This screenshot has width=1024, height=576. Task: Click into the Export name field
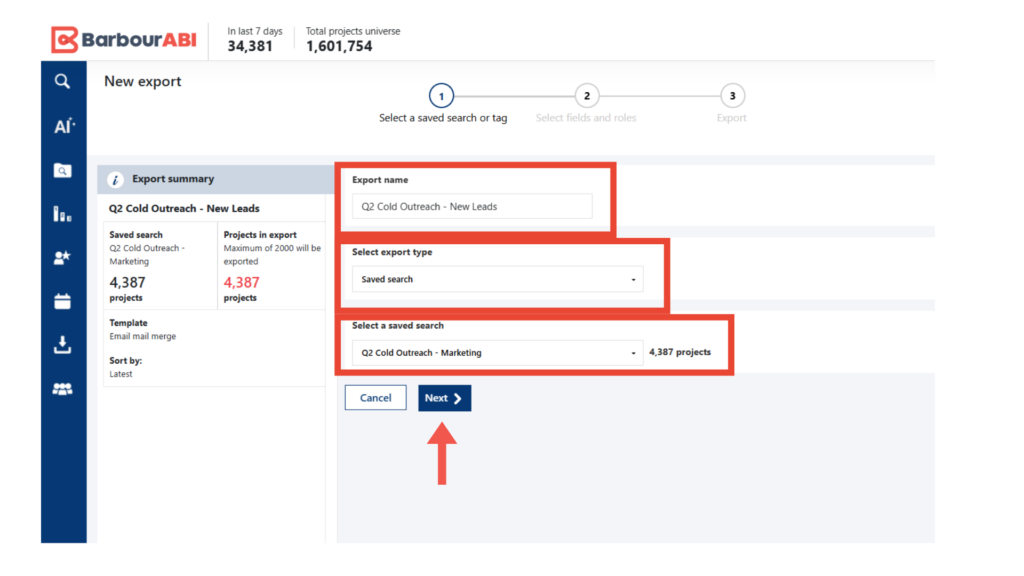click(x=472, y=207)
